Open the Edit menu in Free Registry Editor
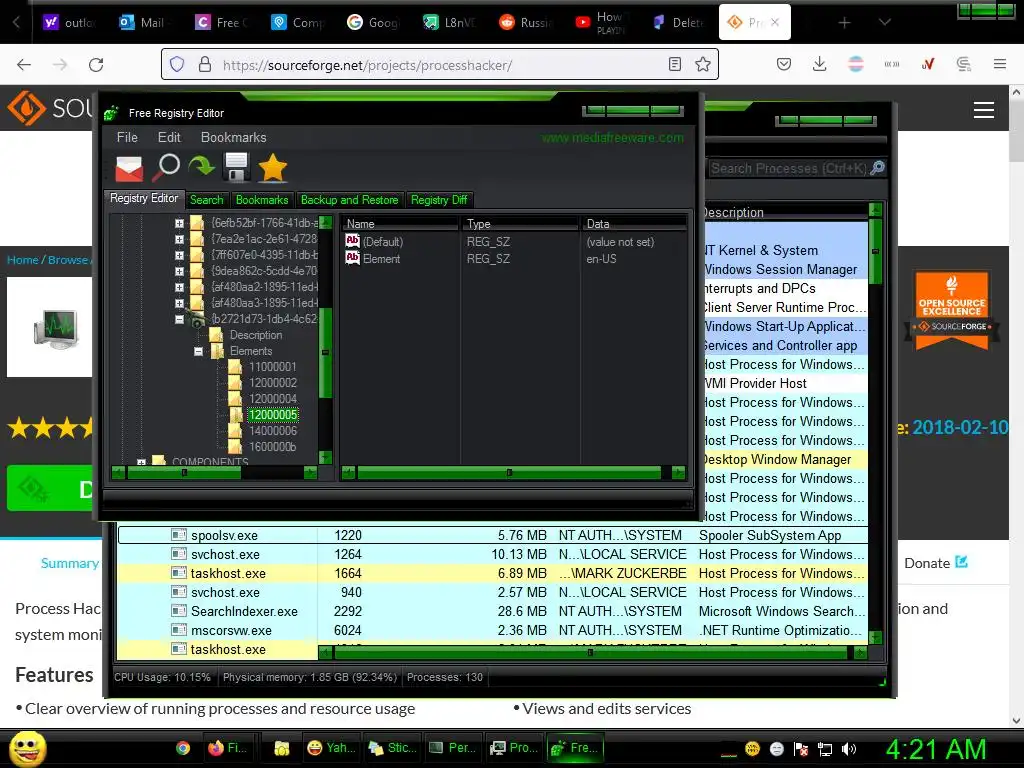 click(168, 137)
